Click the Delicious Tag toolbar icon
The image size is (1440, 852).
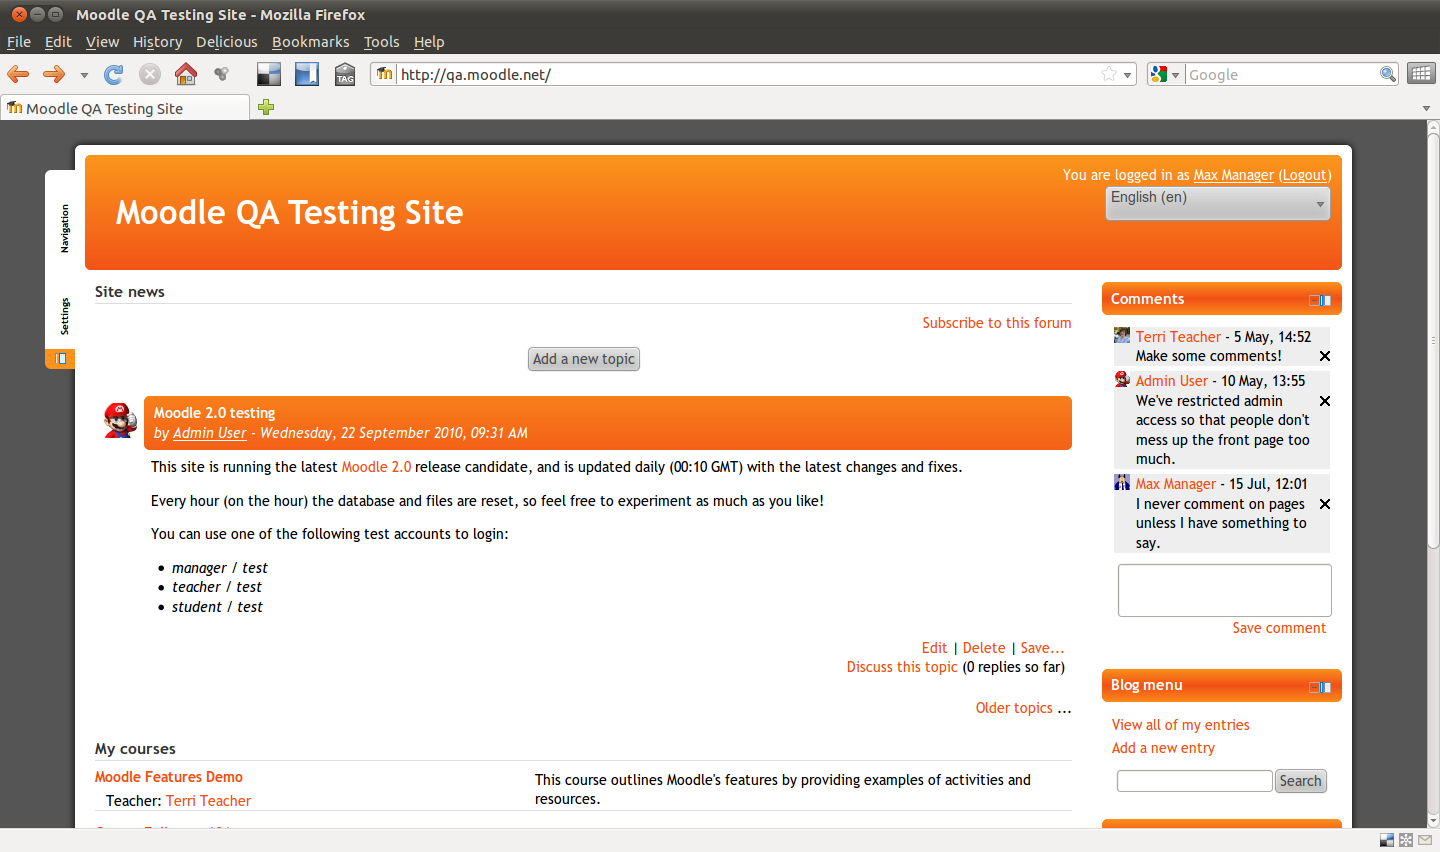345,74
